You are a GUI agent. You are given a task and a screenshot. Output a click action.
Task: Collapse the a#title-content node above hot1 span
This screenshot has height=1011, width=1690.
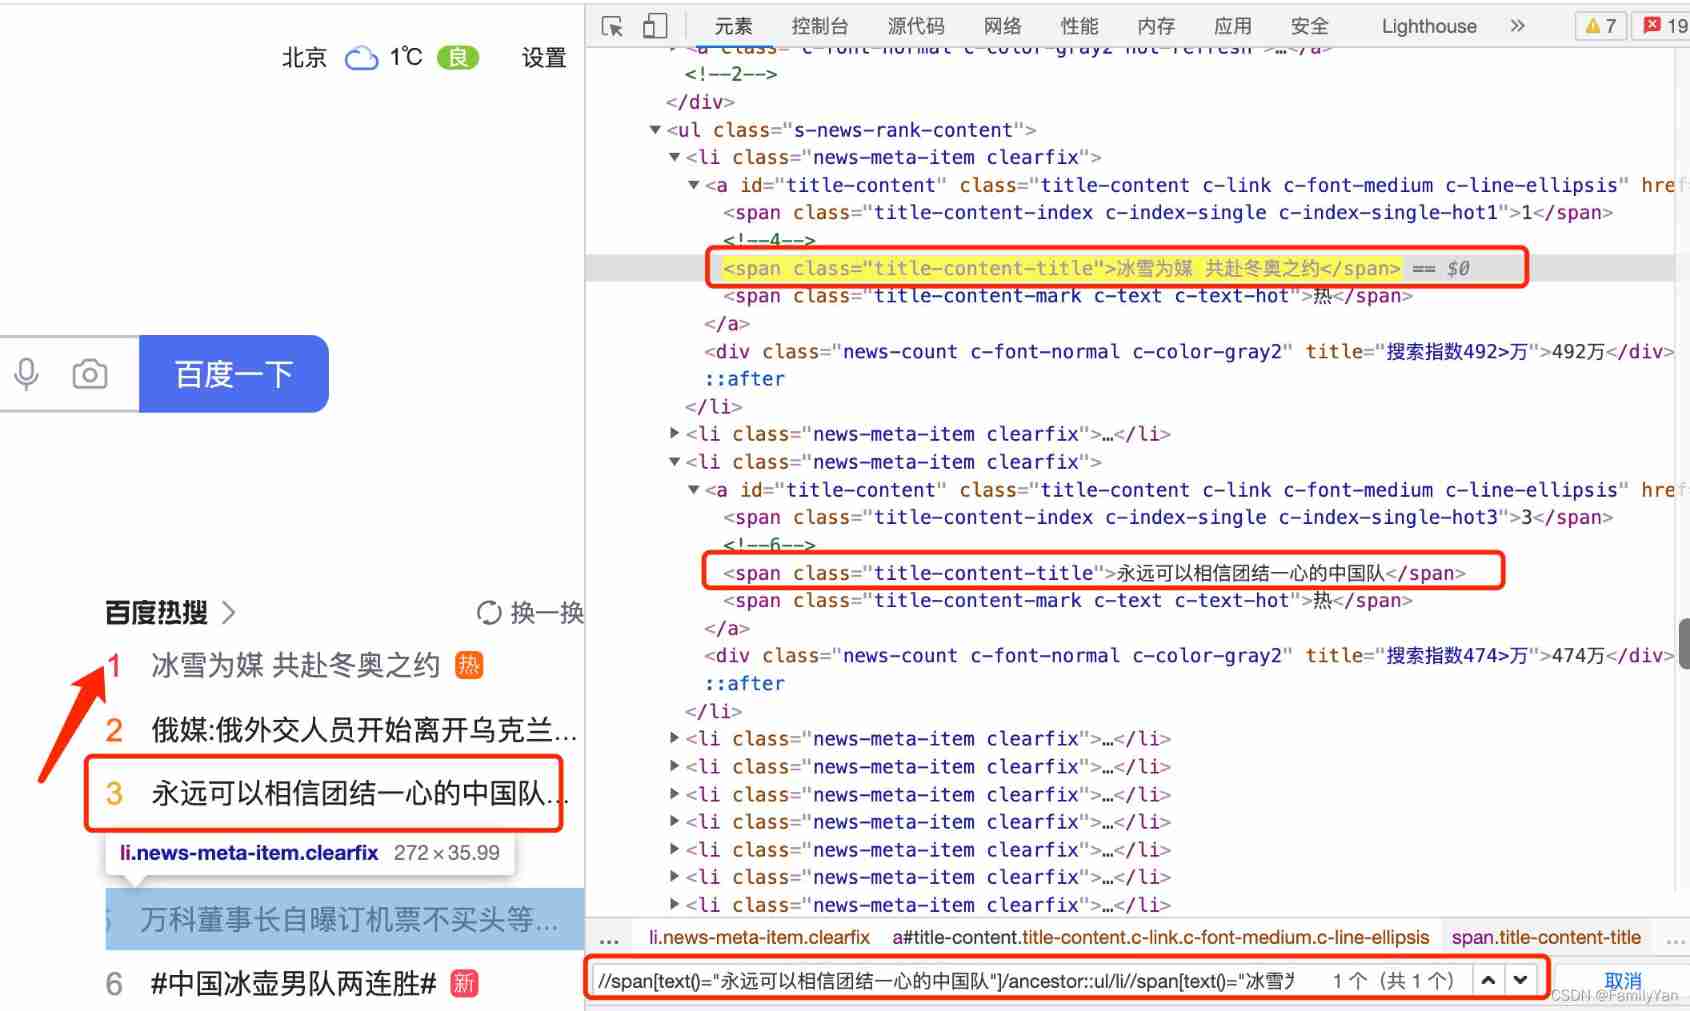[x=693, y=185]
